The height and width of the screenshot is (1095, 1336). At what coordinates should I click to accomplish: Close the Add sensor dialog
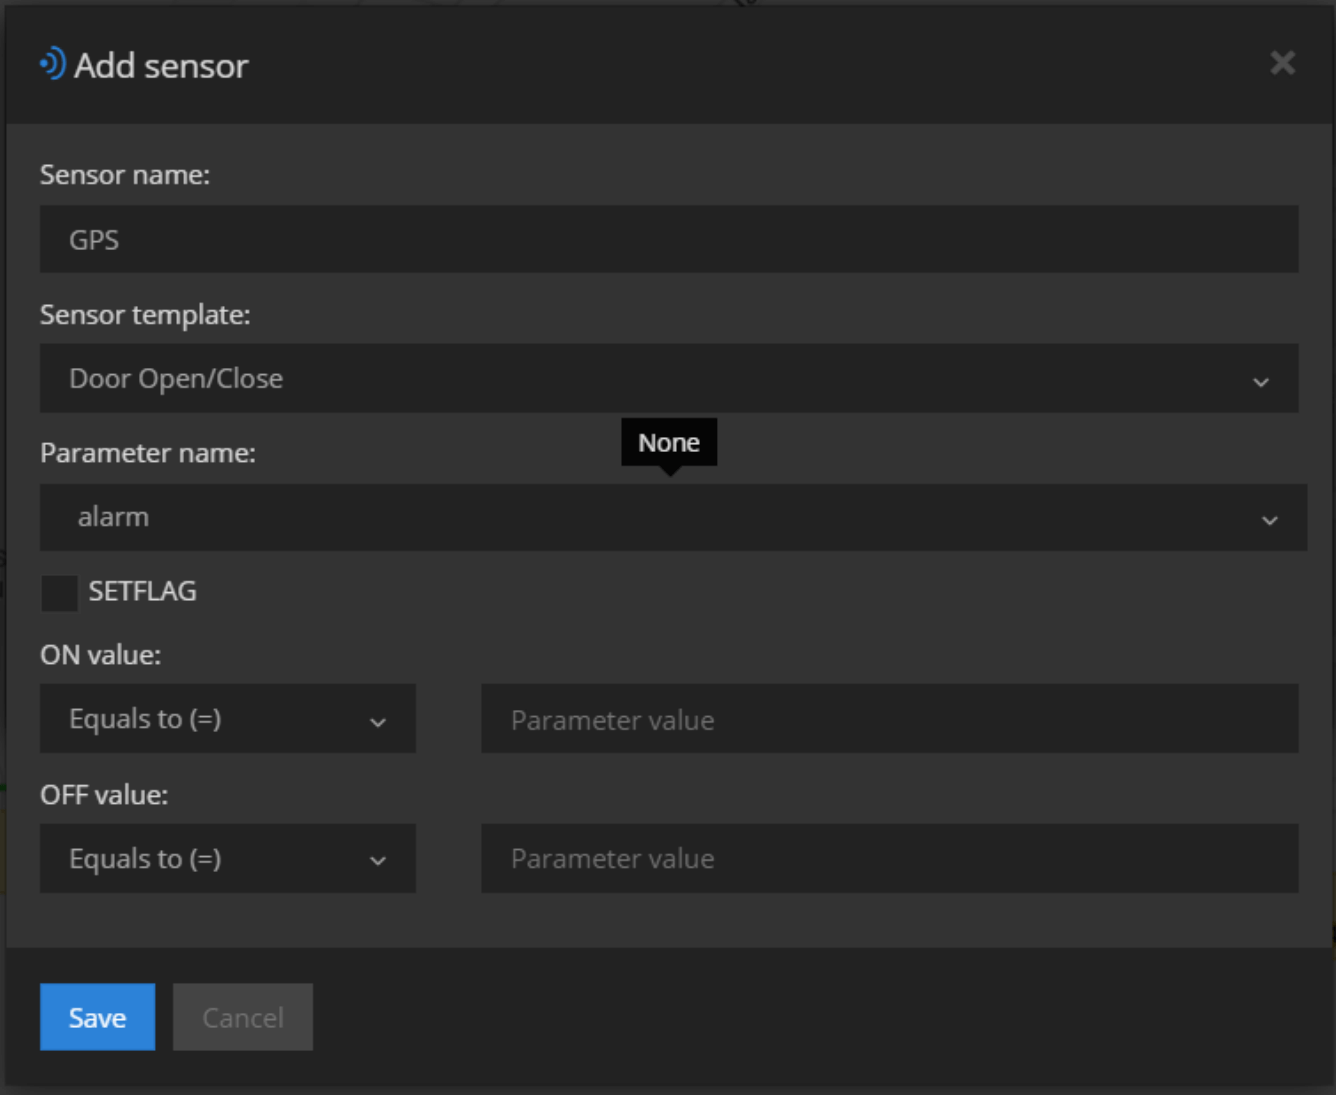pyautogui.click(x=1282, y=63)
